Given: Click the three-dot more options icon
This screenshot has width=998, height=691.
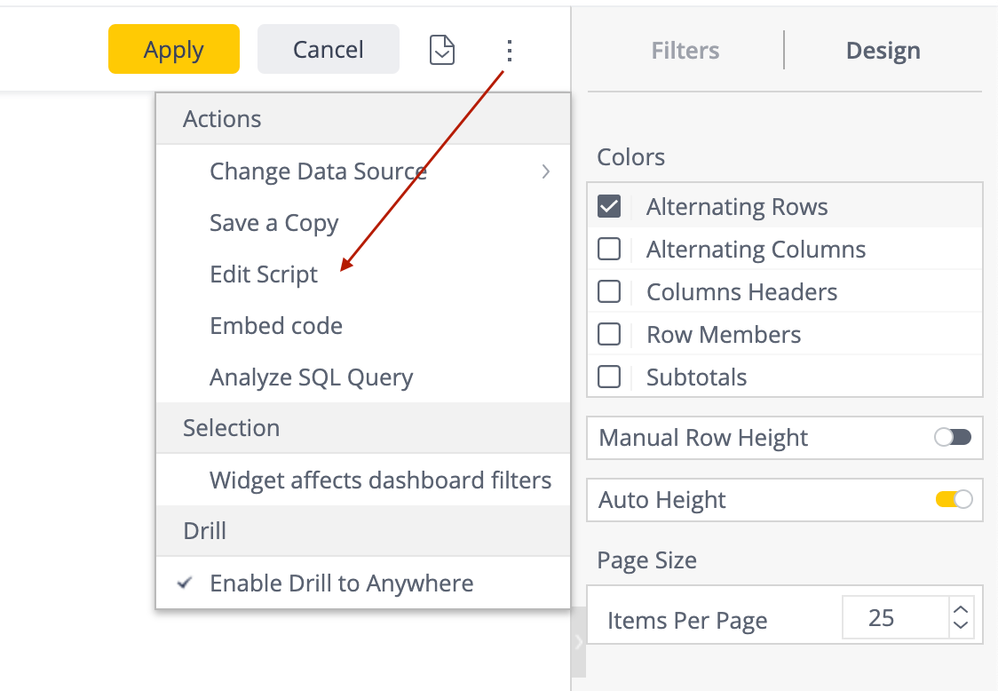Looking at the screenshot, I should click(509, 50).
